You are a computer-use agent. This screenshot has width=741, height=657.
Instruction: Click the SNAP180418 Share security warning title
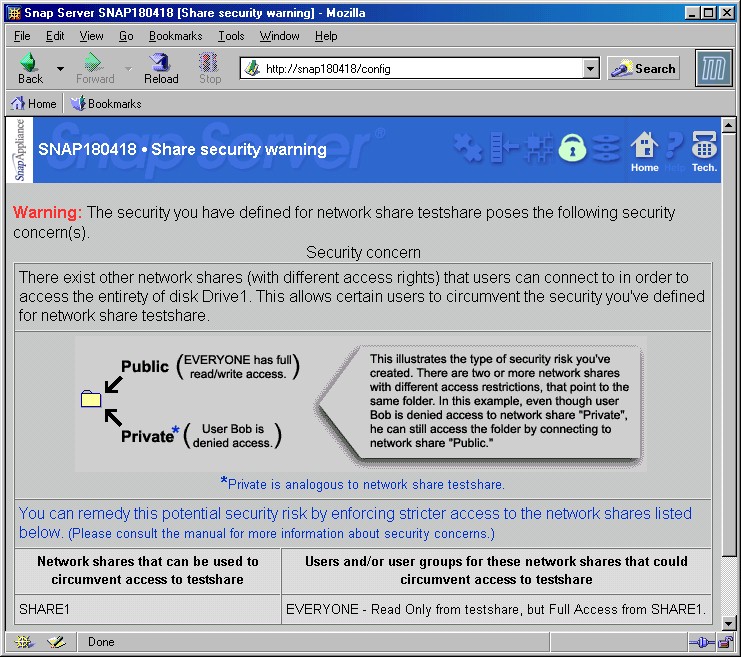(182, 149)
